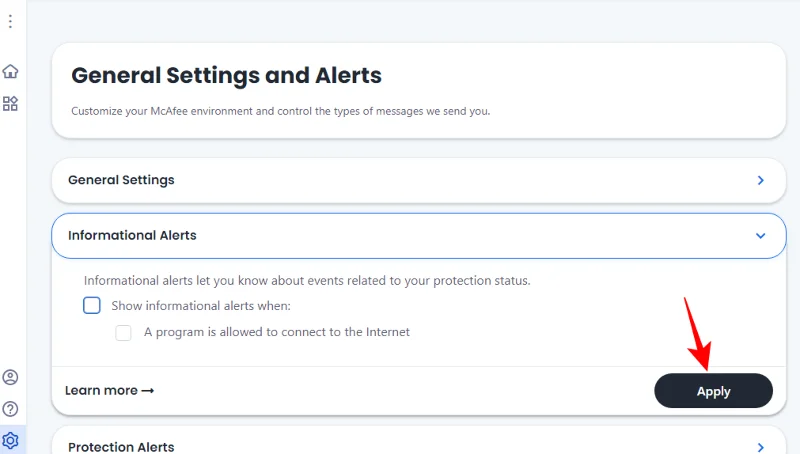
Task: Open the apps grid icon in the sidebar
Action: point(10,104)
